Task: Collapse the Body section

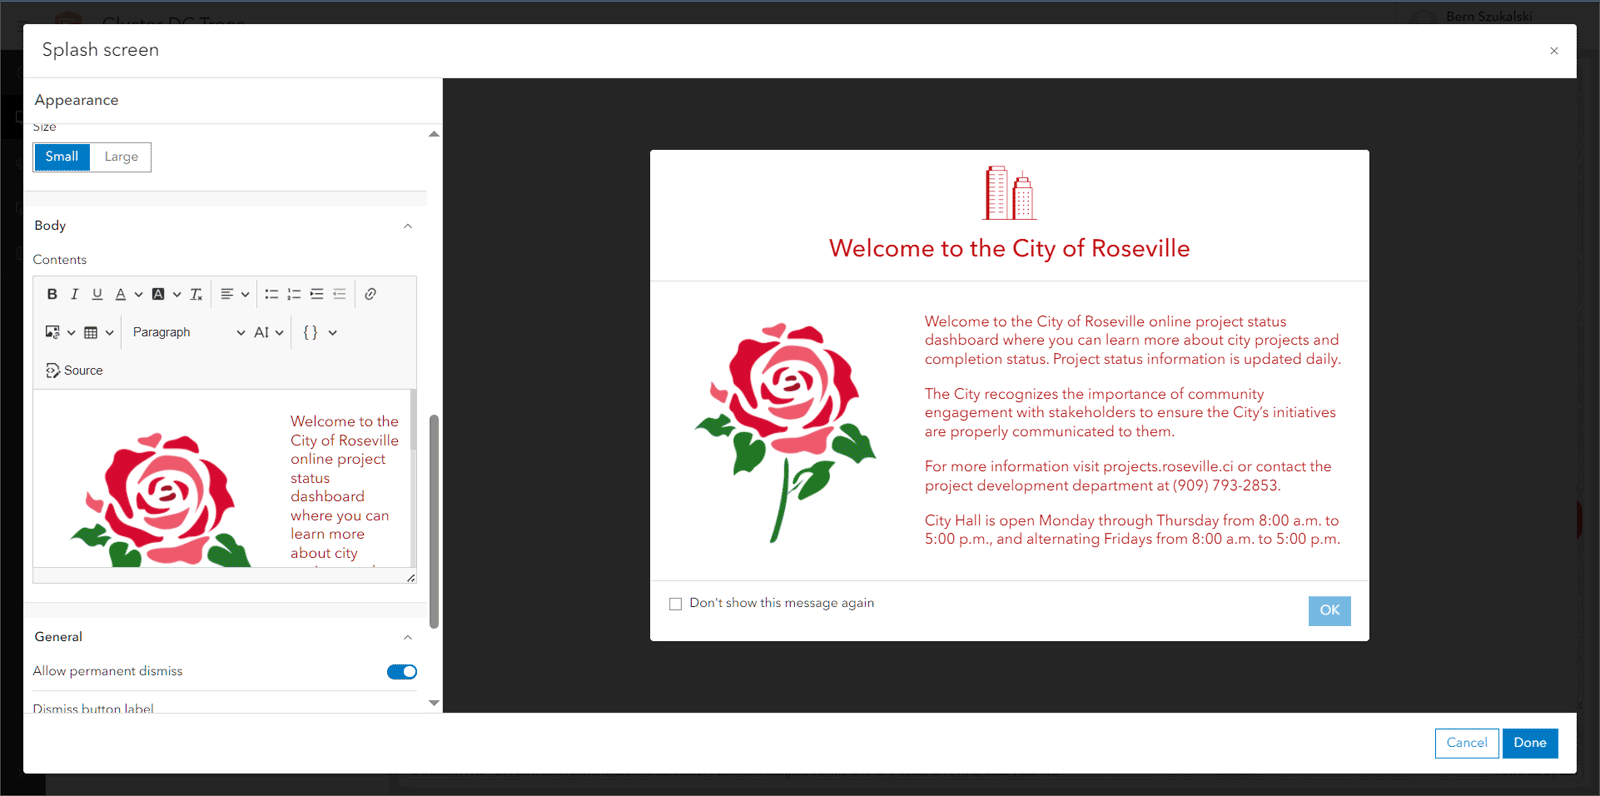Action: coord(407,226)
